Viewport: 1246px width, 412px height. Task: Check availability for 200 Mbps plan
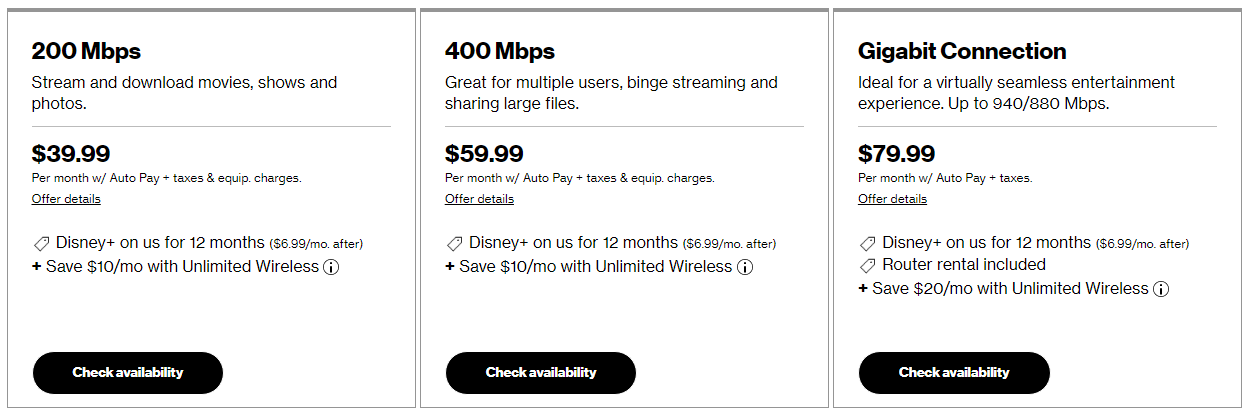tap(128, 373)
